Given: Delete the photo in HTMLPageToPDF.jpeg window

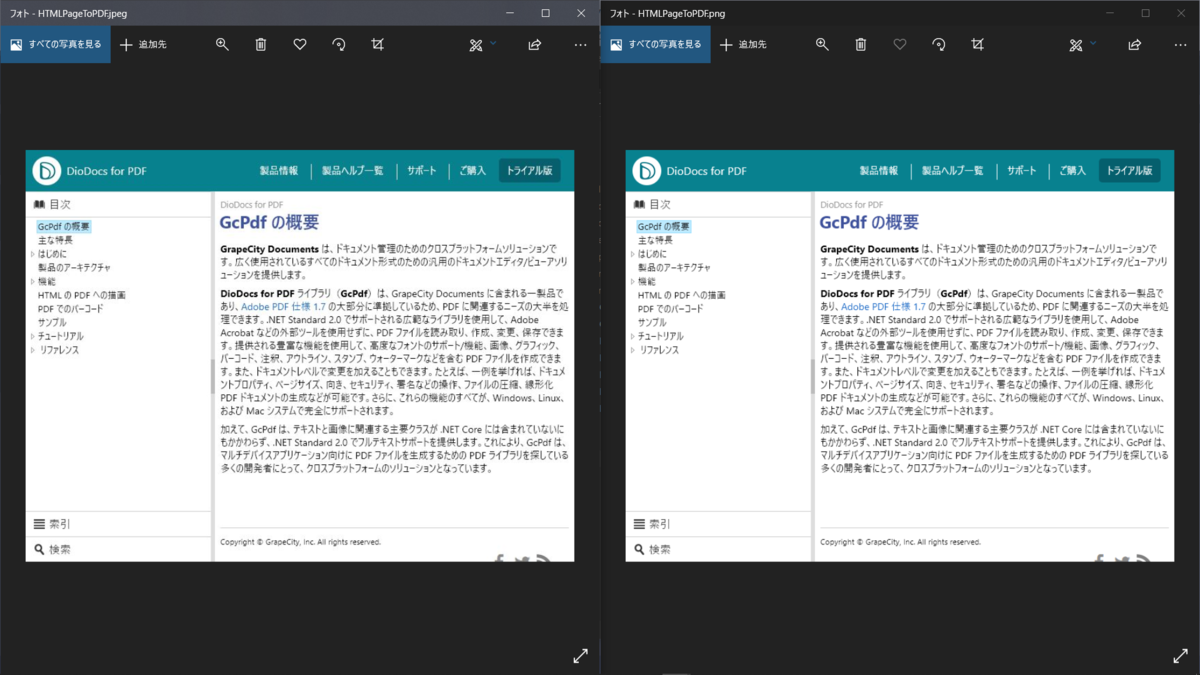Looking at the screenshot, I should (261, 45).
